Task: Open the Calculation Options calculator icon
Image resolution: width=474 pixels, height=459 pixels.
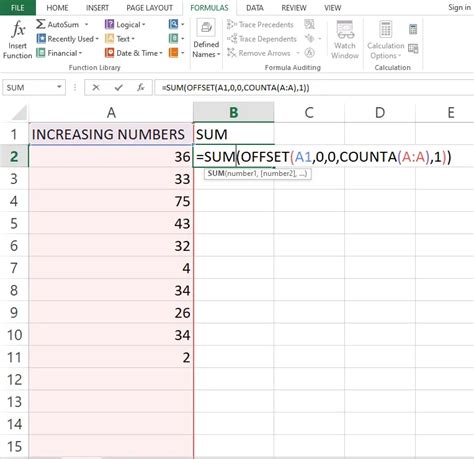Action: pyautogui.click(x=386, y=29)
